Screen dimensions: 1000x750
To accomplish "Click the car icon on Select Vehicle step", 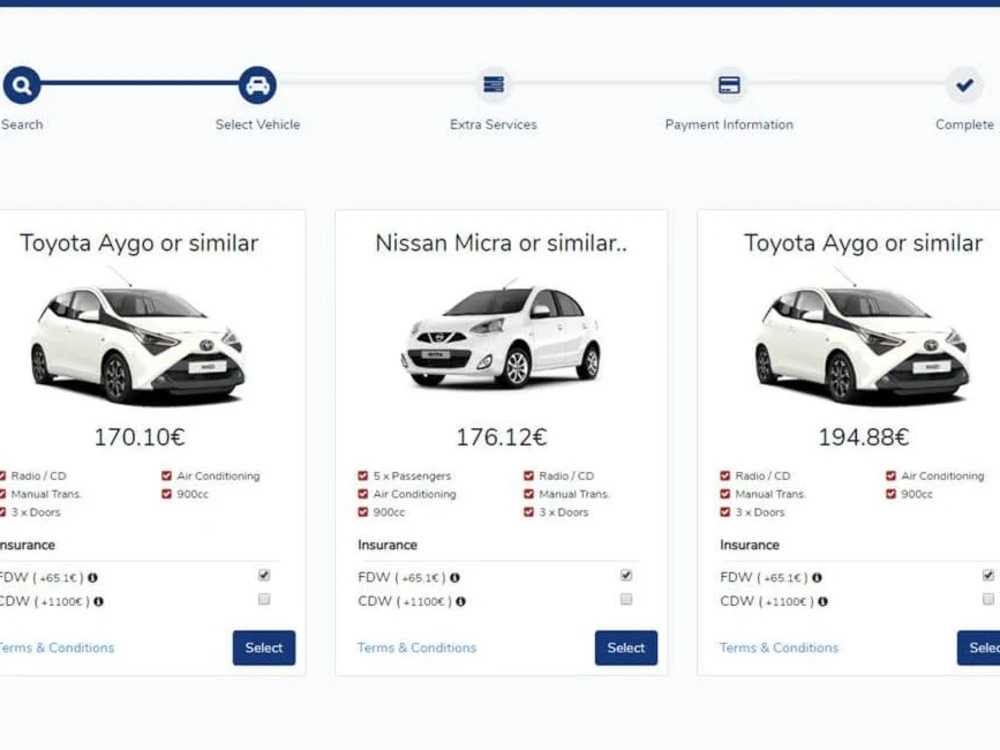I will pos(257,85).
